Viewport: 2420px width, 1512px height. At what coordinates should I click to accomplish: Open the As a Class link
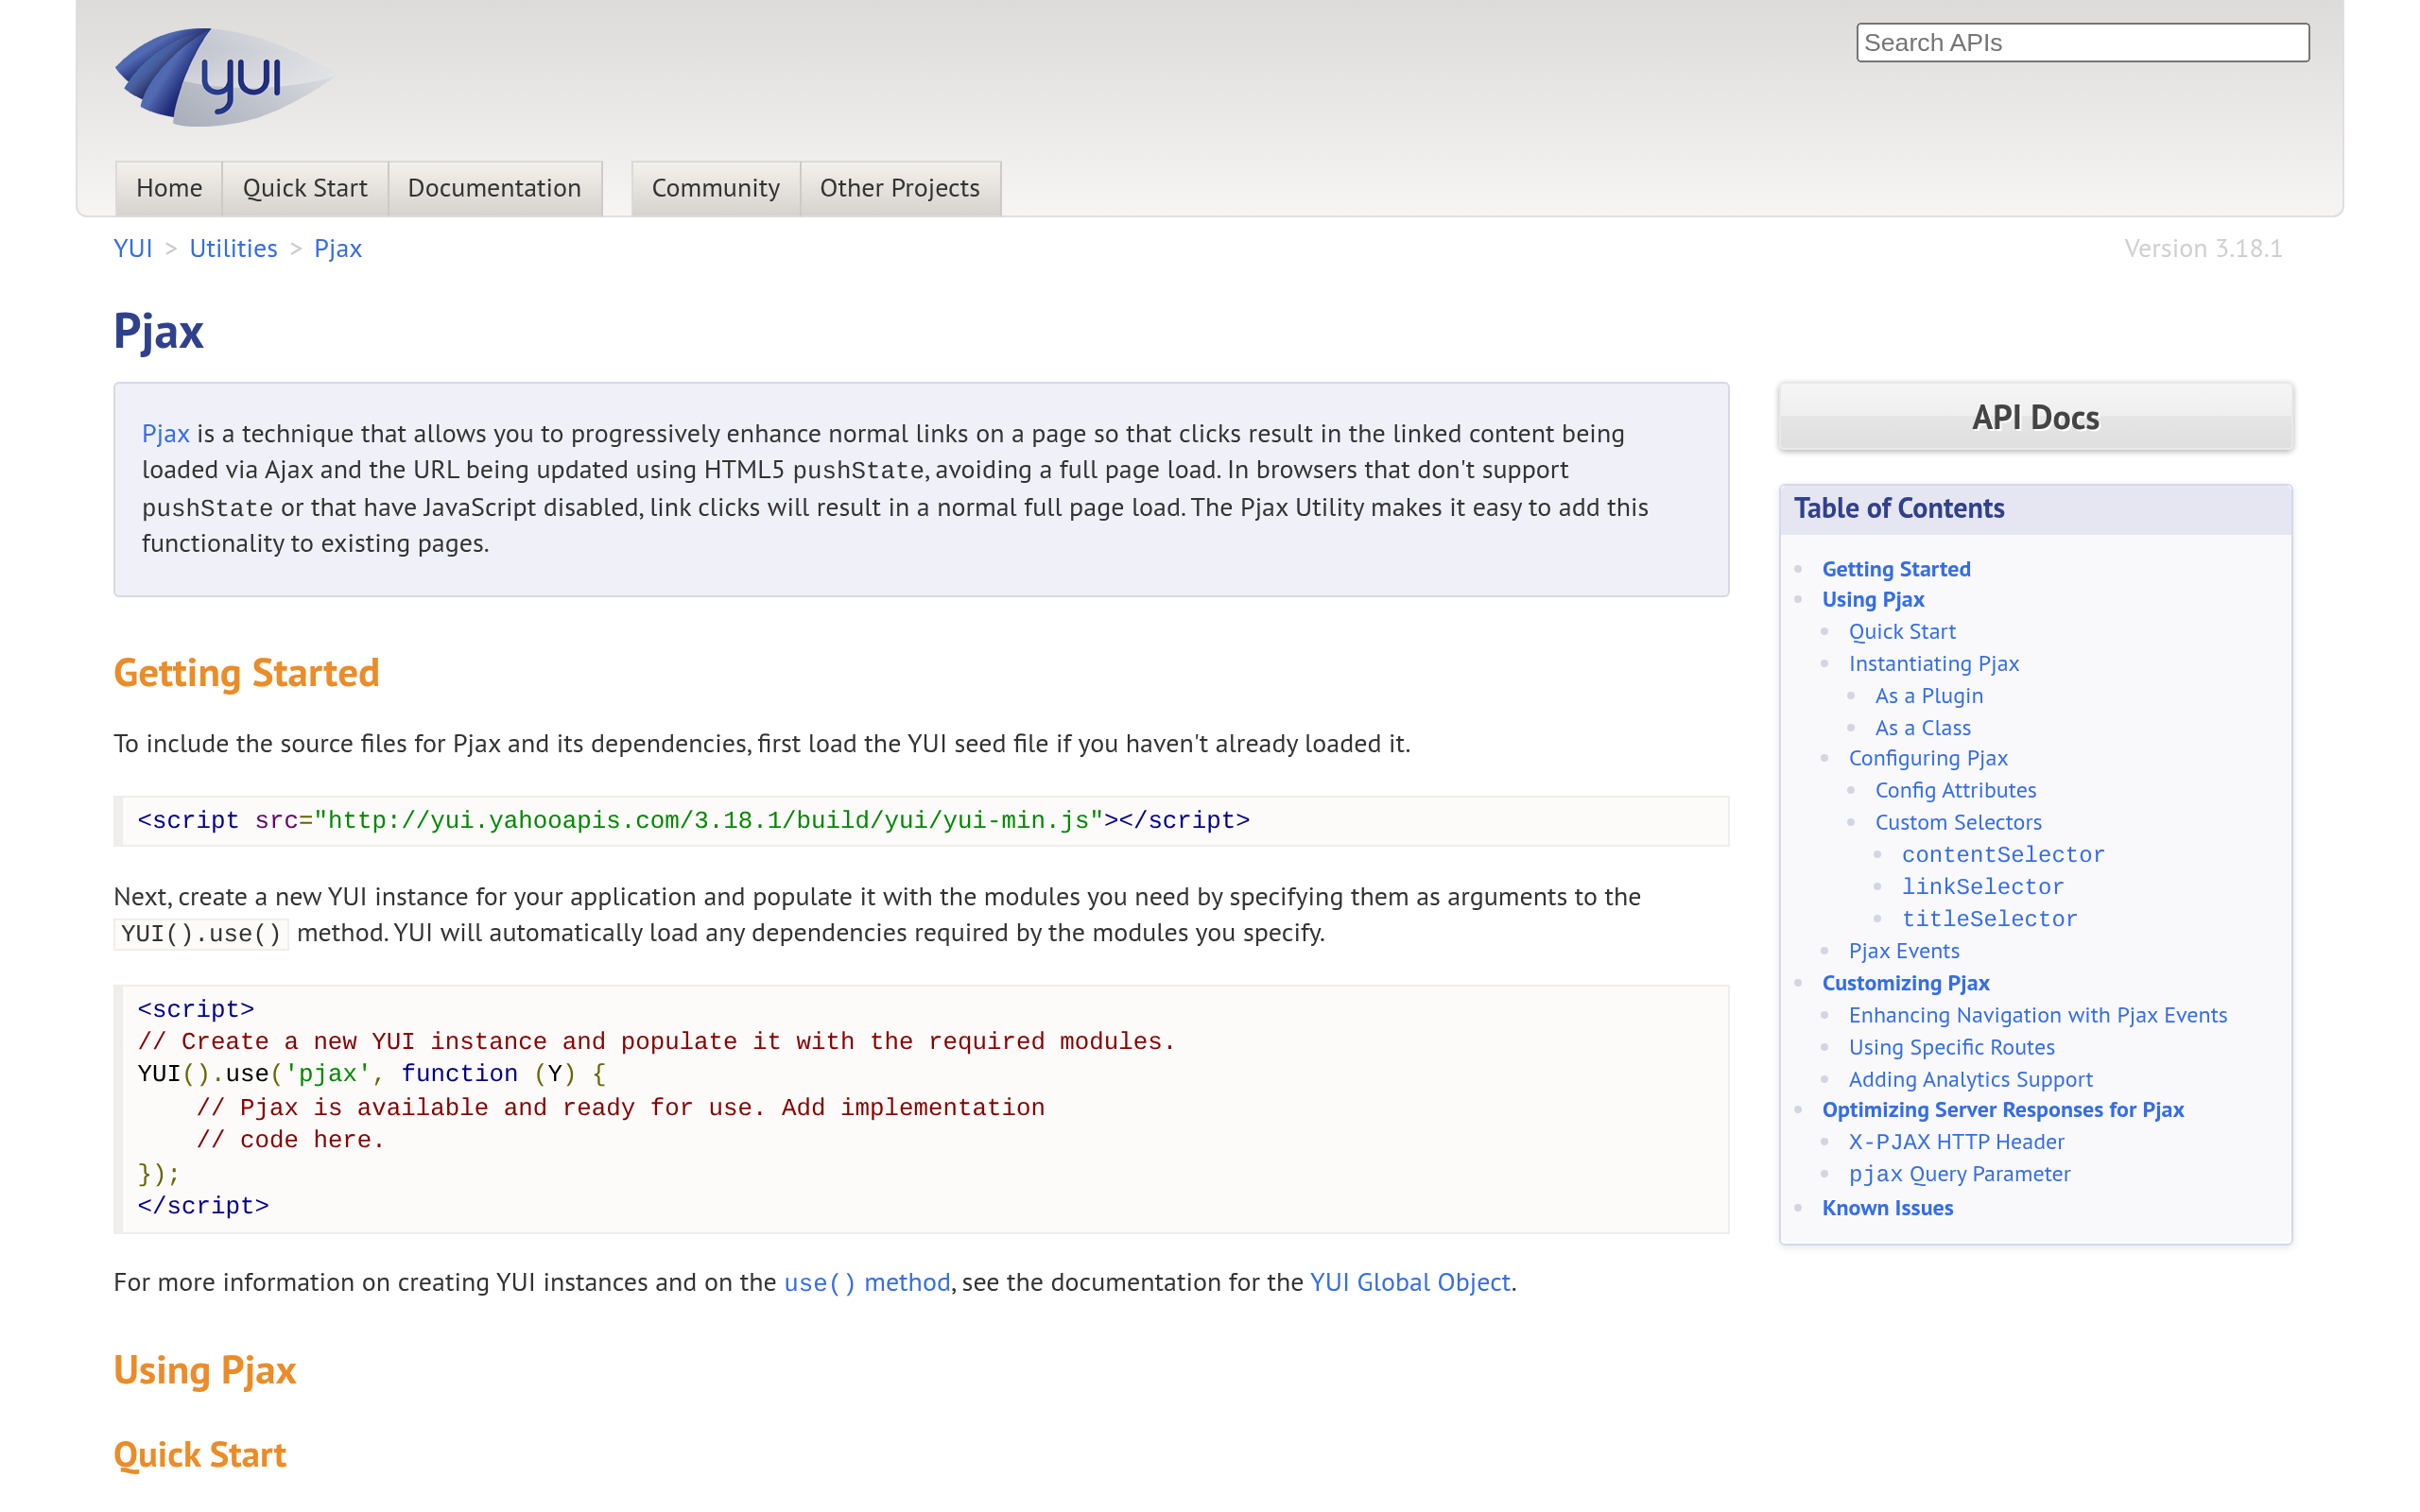tap(1923, 727)
